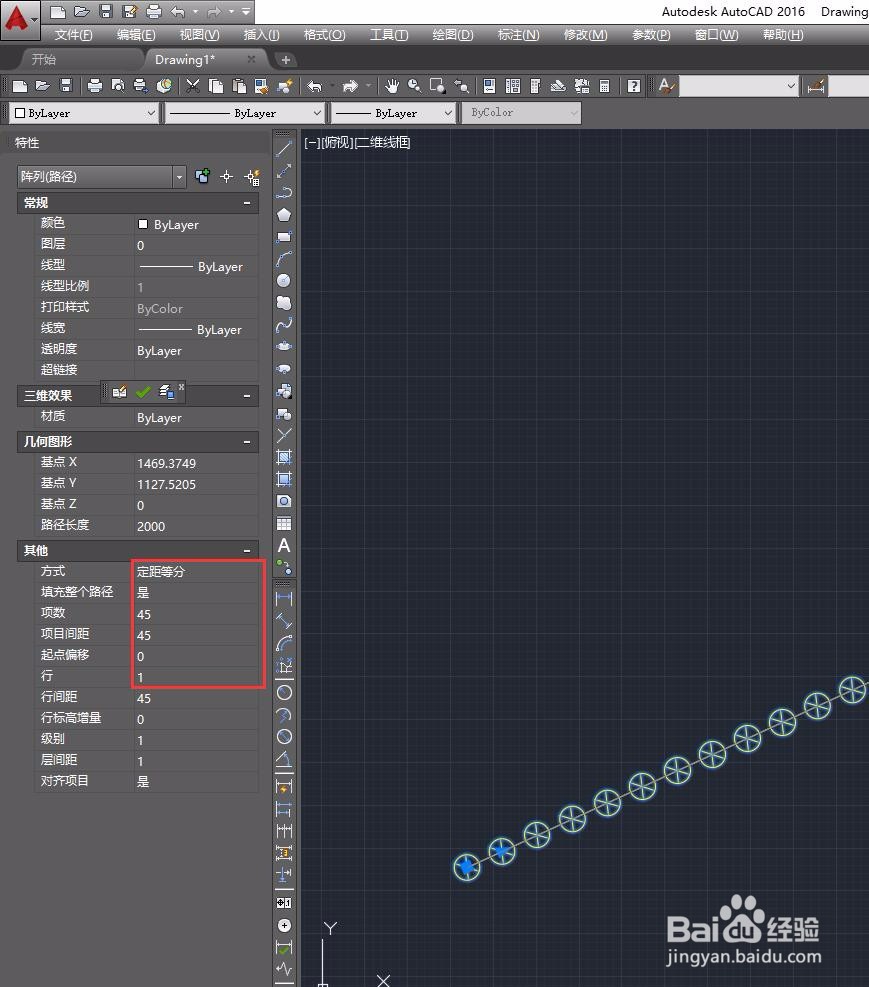Click the first blue grip on path array
Viewport: 869px width, 987px height.
(467, 867)
